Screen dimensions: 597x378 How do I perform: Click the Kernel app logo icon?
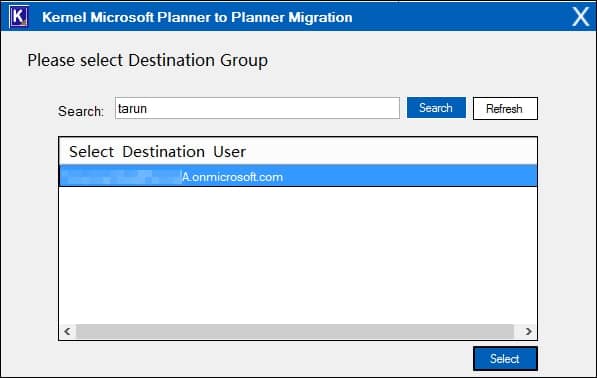(x=19, y=16)
